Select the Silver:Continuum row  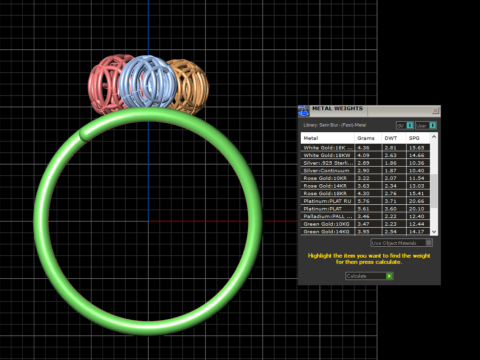click(365, 171)
